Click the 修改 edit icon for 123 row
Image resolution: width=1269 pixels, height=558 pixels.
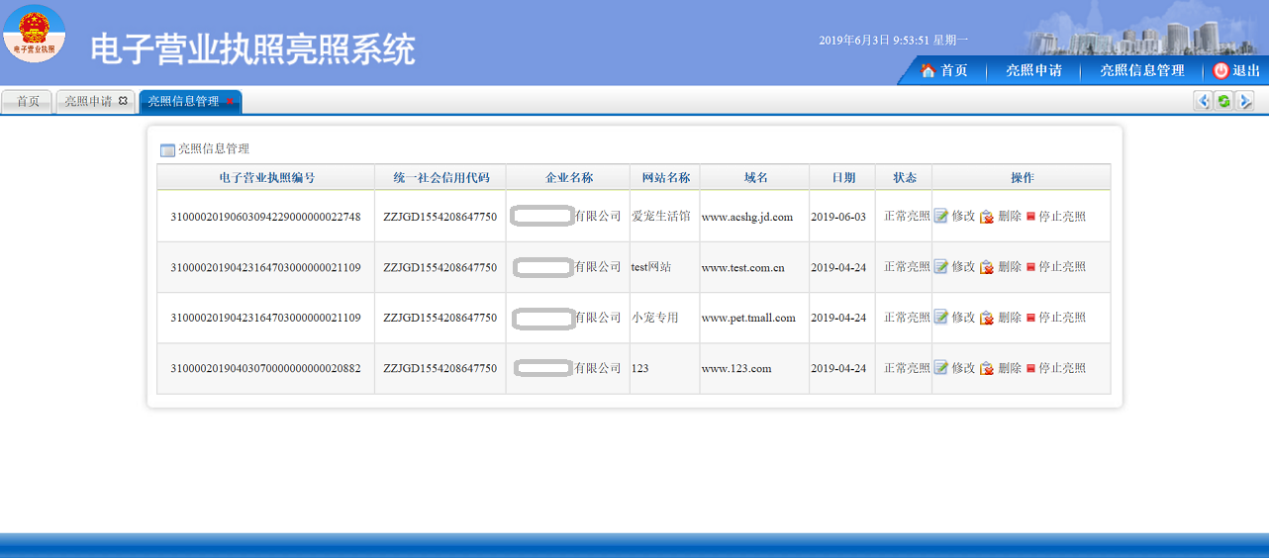coord(941,368)
